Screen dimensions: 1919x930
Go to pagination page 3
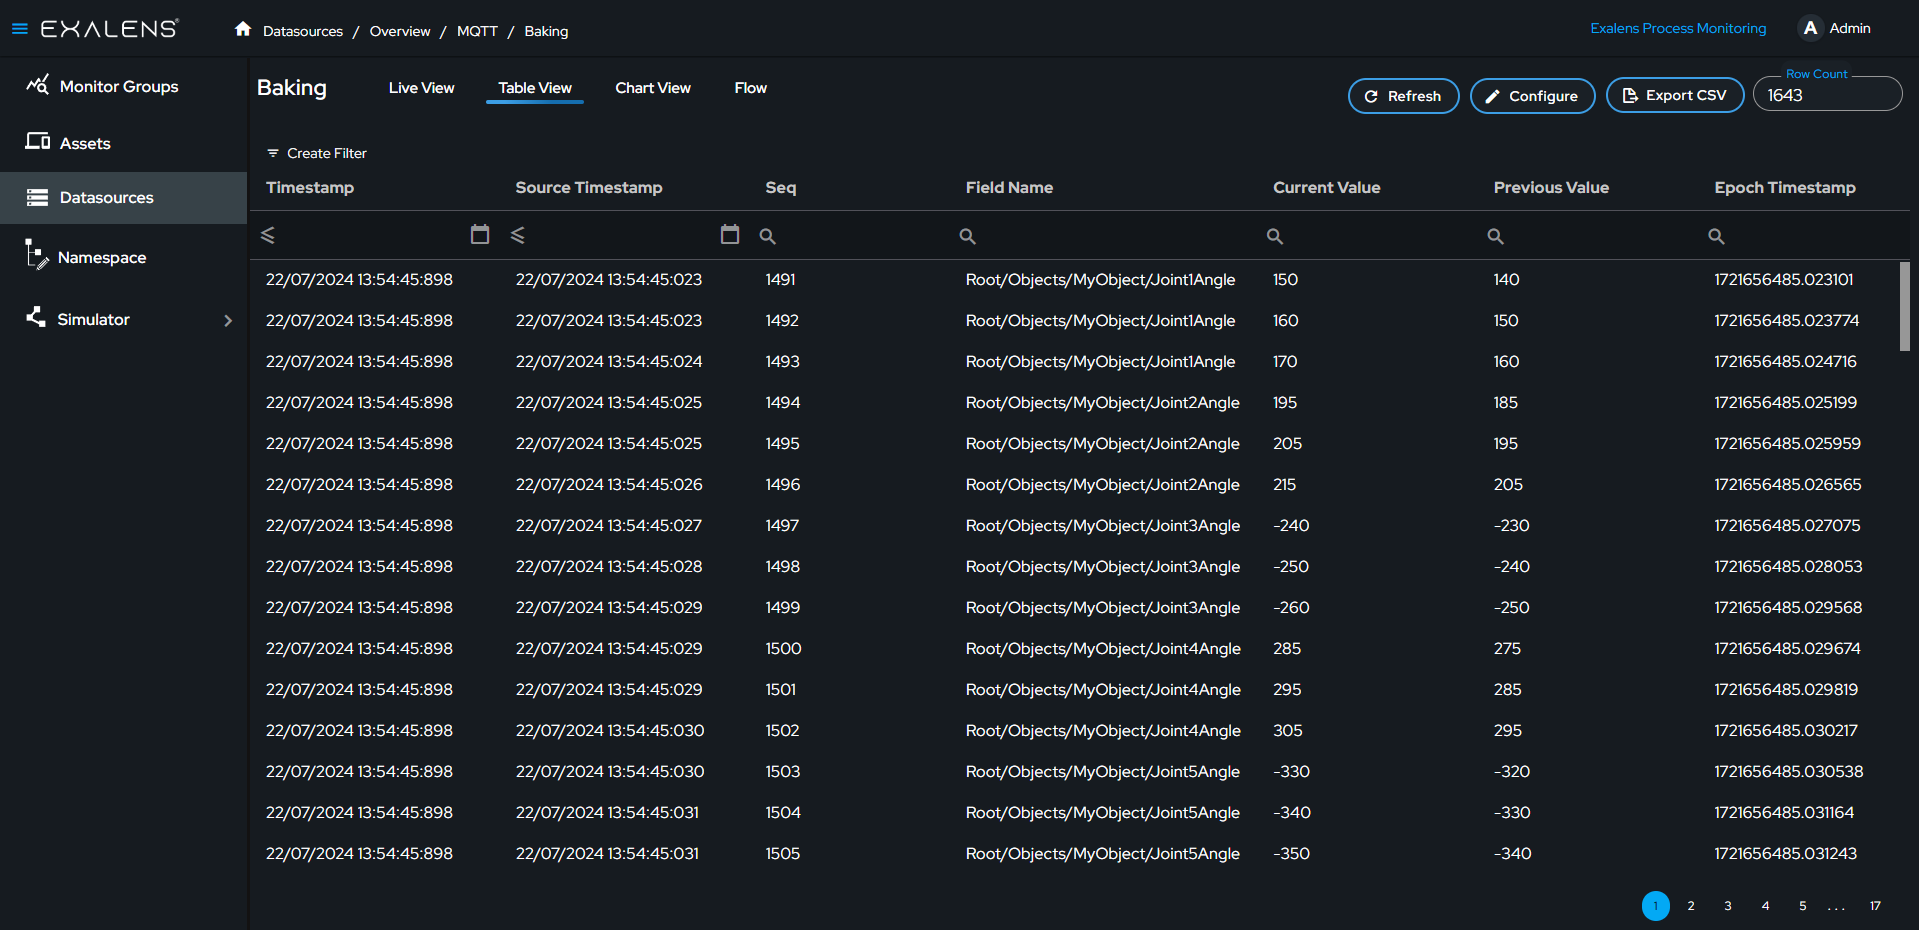[1728, 906]
